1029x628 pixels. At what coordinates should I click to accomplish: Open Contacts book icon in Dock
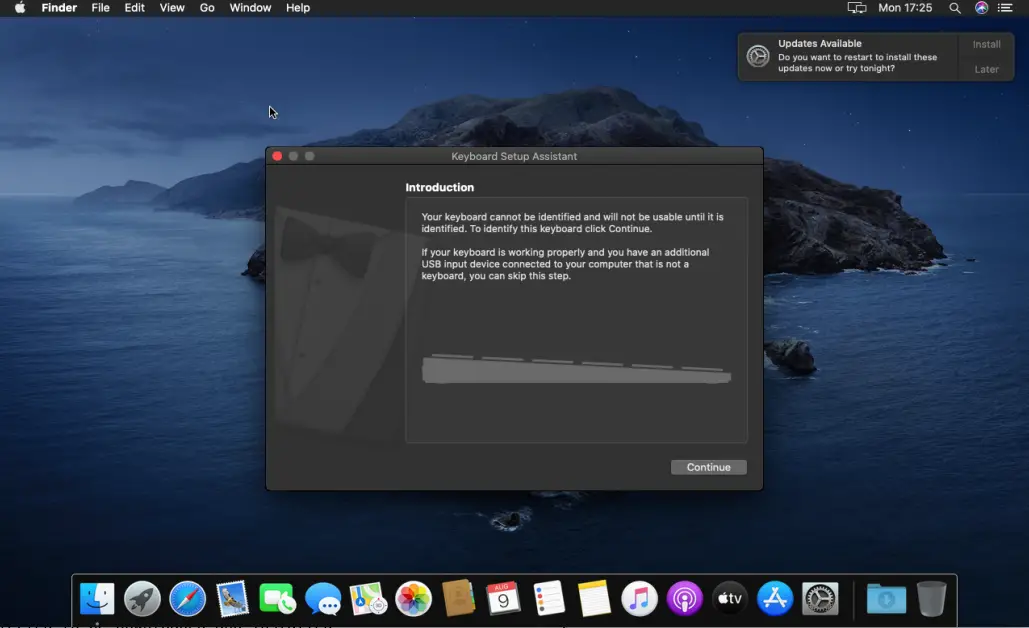[x=458, y=598]
